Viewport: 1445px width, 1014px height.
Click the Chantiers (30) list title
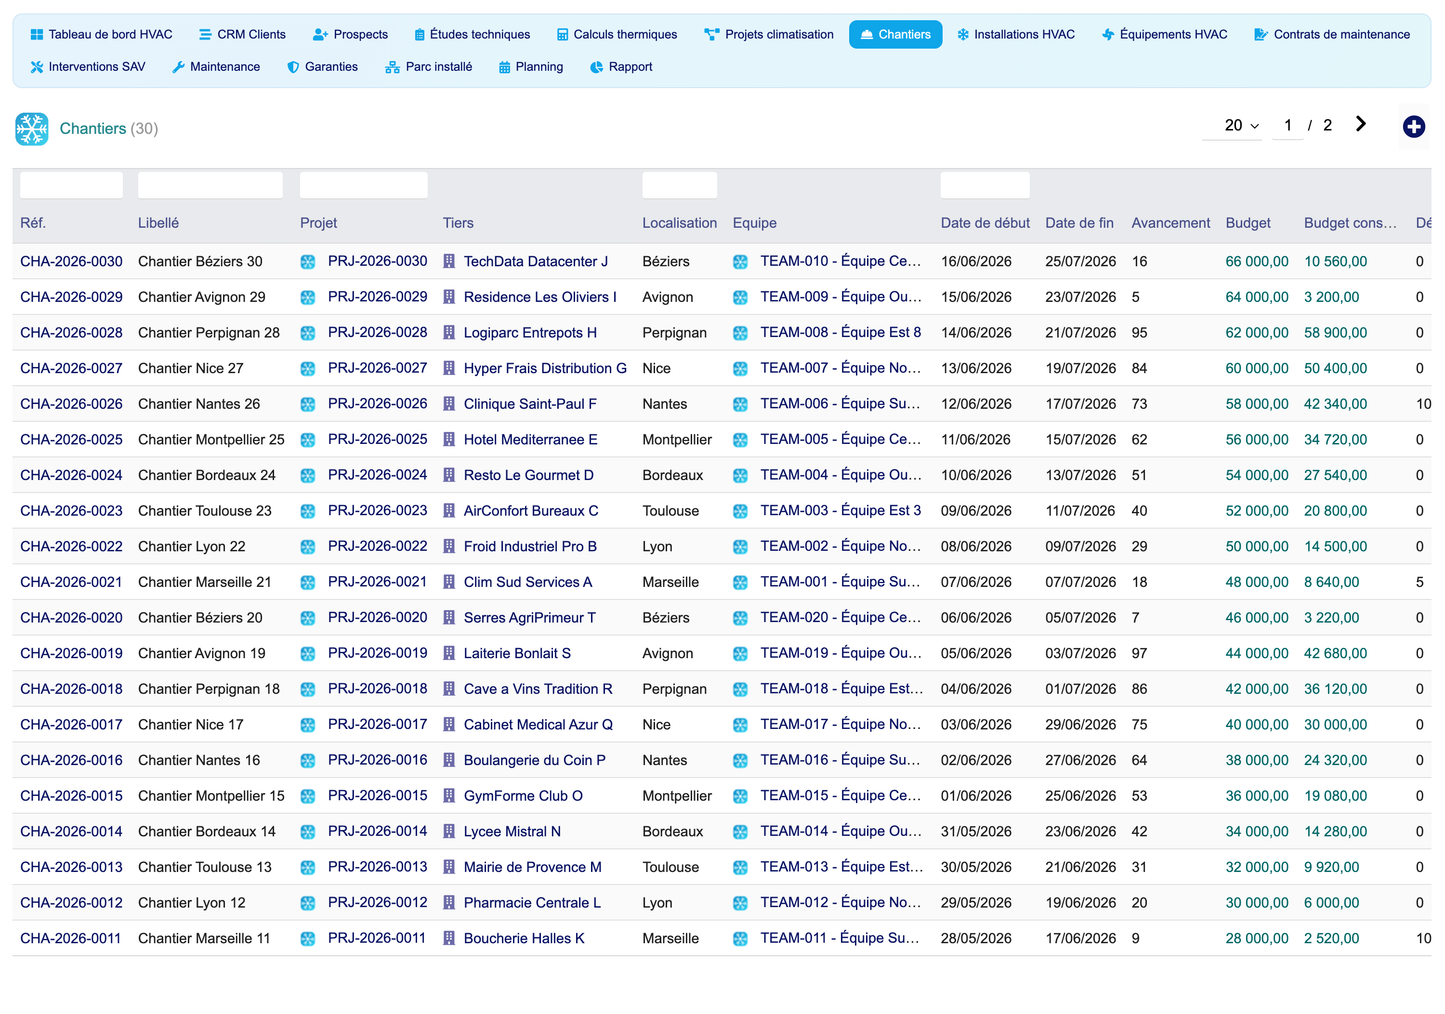(109, 129)
